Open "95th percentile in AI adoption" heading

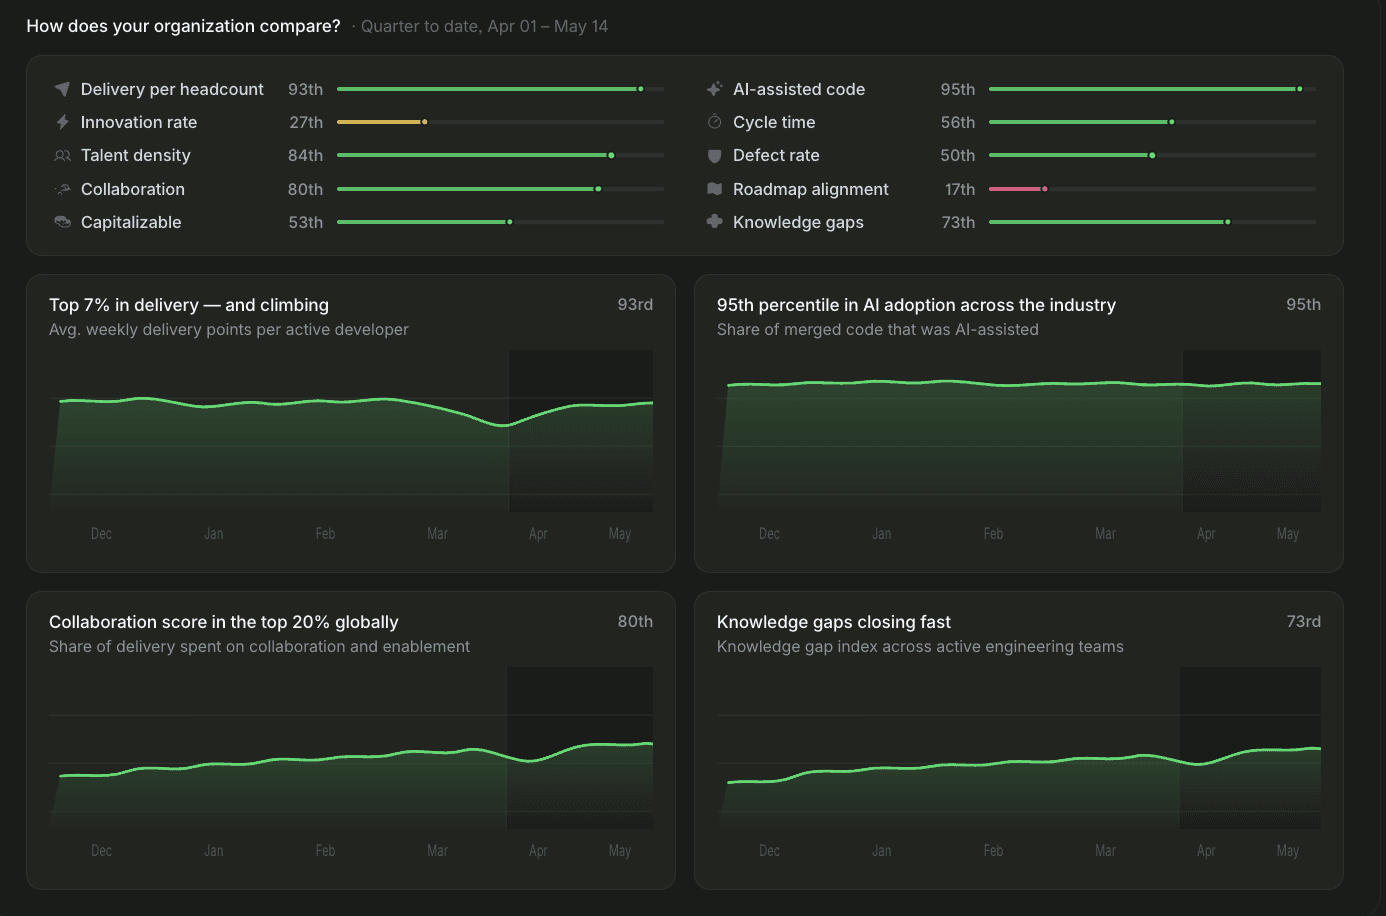pyautogui.click(x=916, y=305)
